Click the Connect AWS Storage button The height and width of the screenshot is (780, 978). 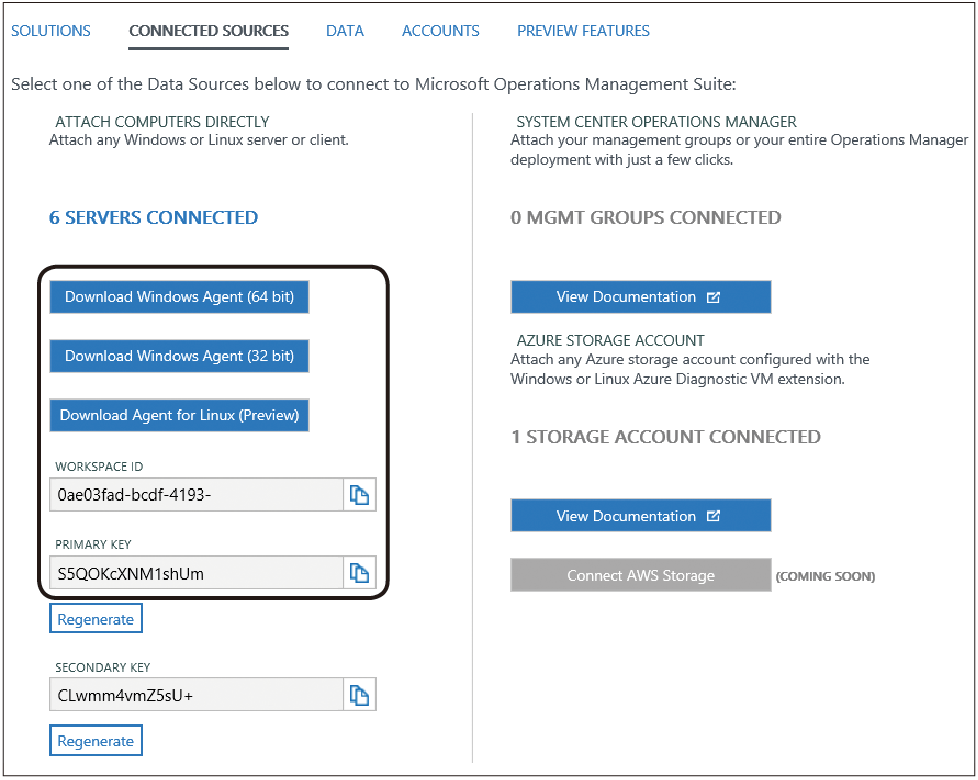[x=641, y=575]
